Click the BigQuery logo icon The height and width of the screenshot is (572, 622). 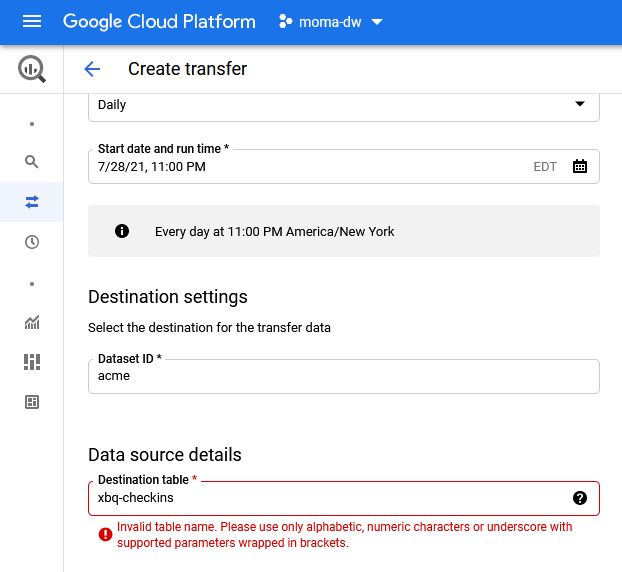pyautogui.click(x=32, y=69)
